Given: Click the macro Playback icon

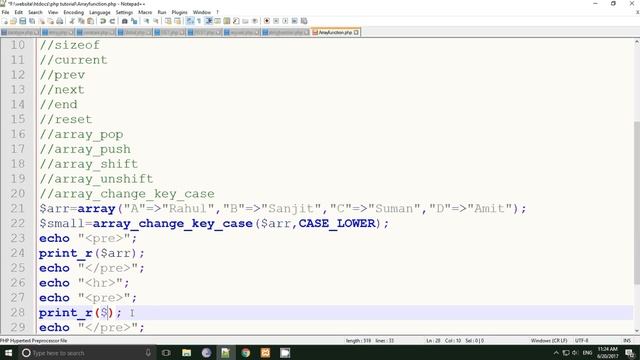Looking at the screenshot, I should click(285, 21).
